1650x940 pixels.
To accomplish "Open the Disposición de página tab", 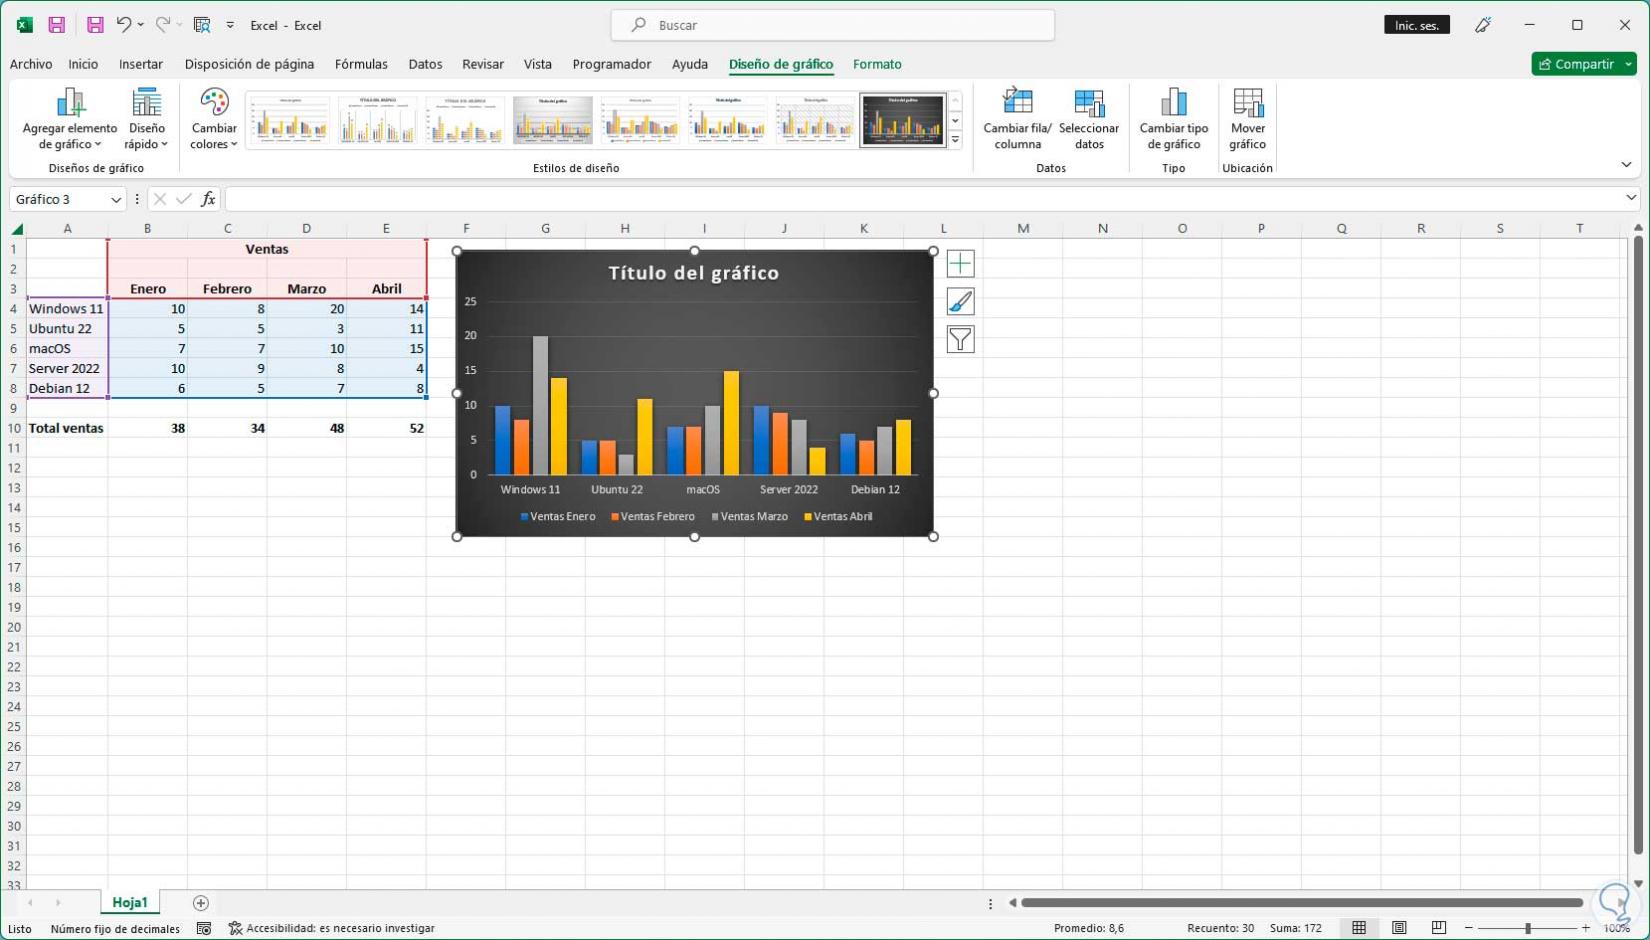I will point(249,64).
